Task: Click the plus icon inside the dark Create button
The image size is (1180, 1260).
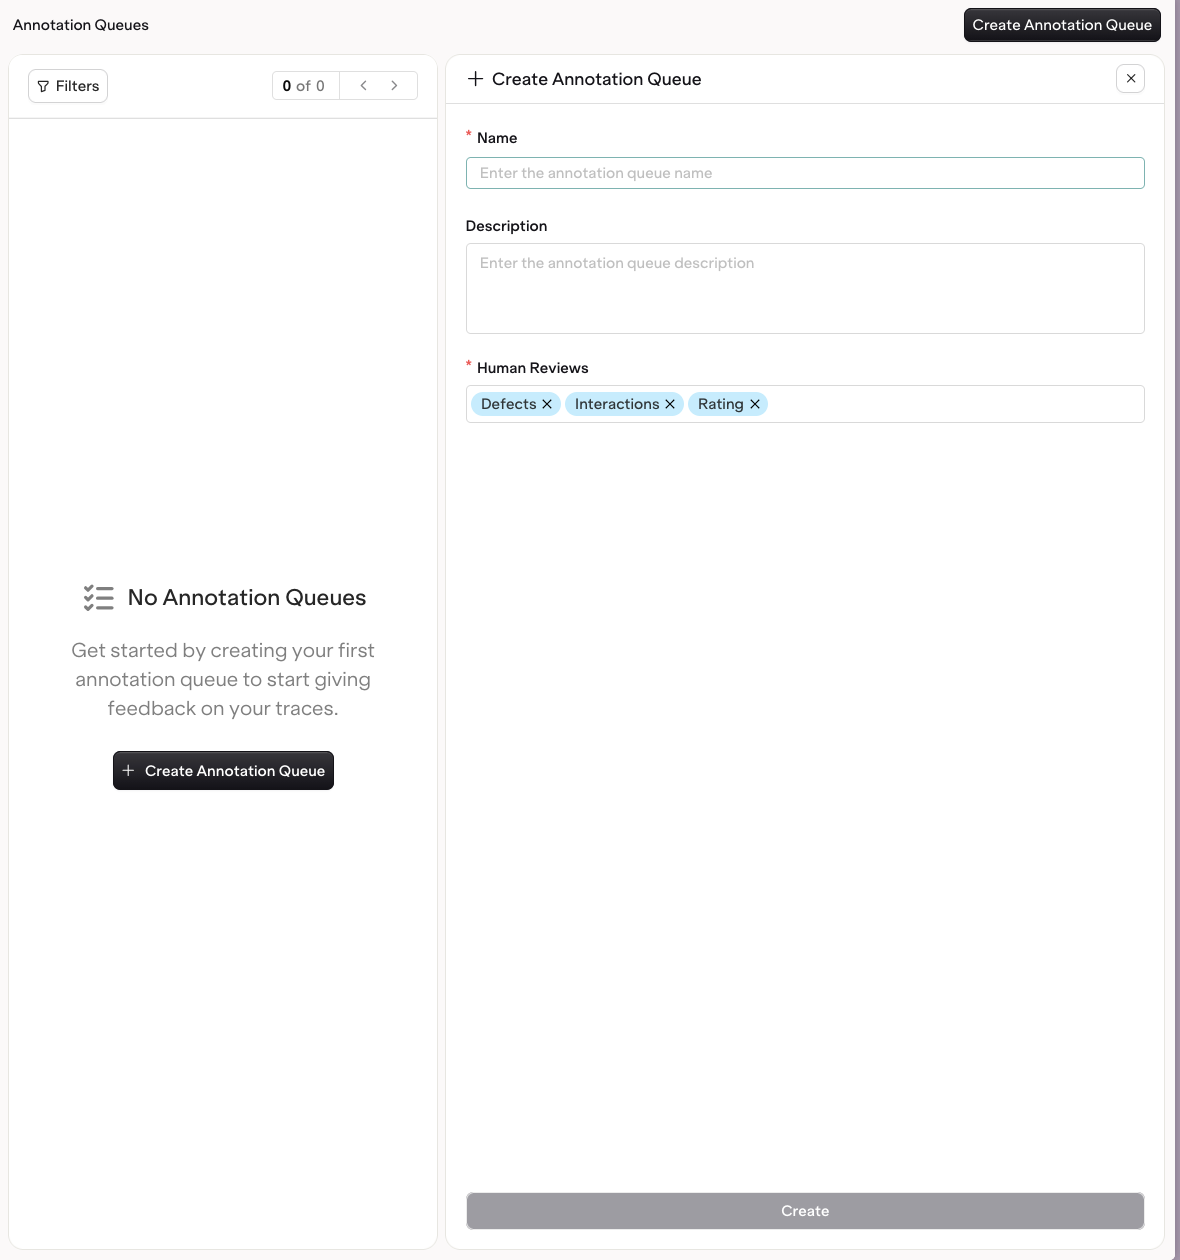Action: point(128,770)
